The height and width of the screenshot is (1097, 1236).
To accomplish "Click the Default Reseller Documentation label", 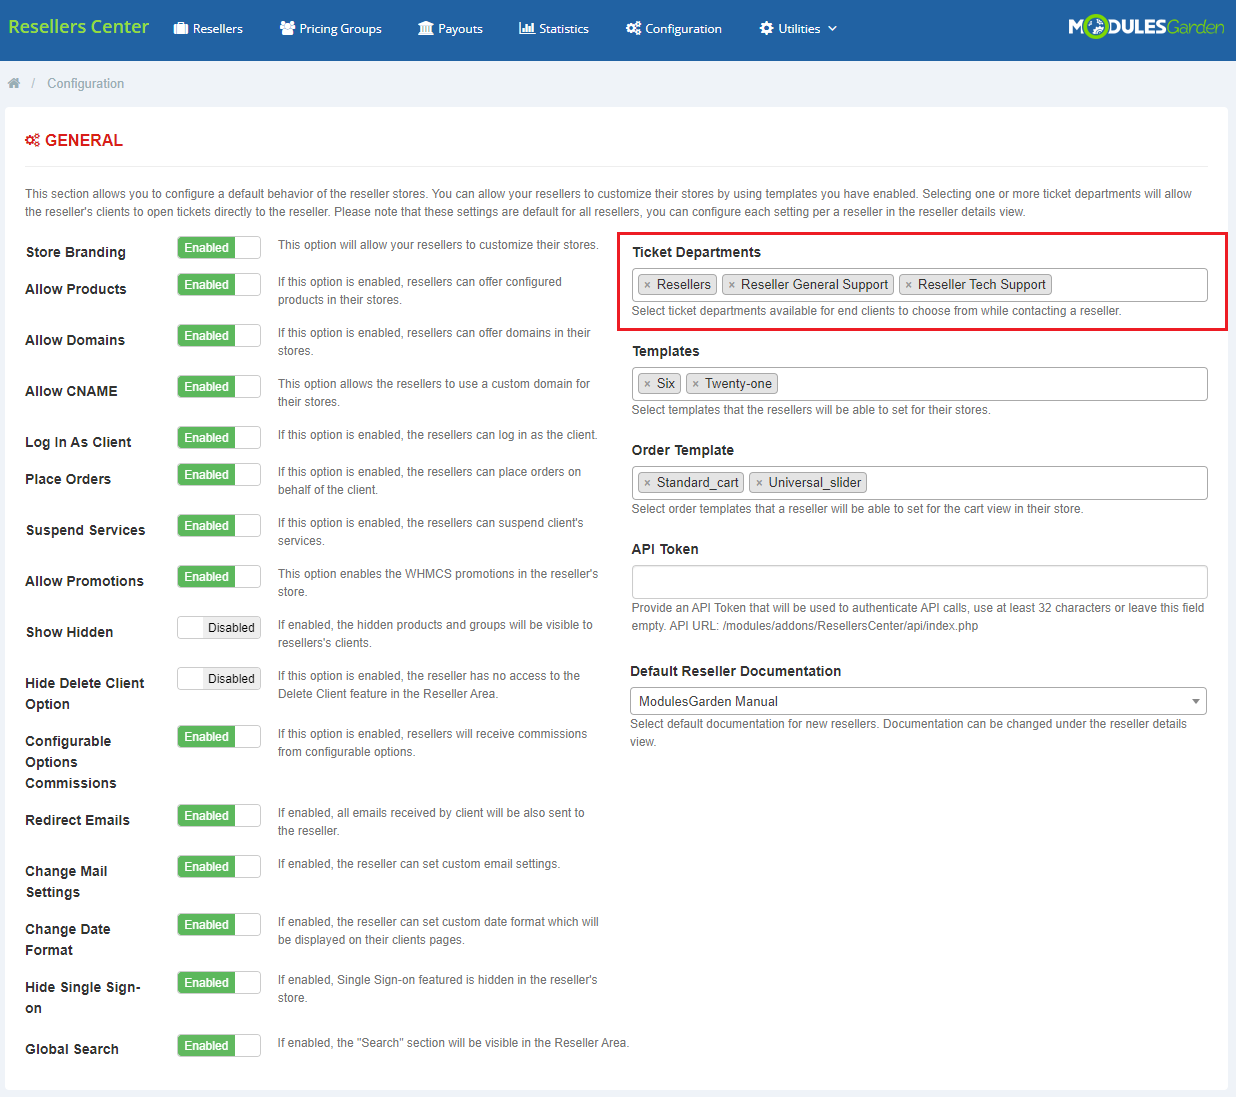I will (736, 671).
